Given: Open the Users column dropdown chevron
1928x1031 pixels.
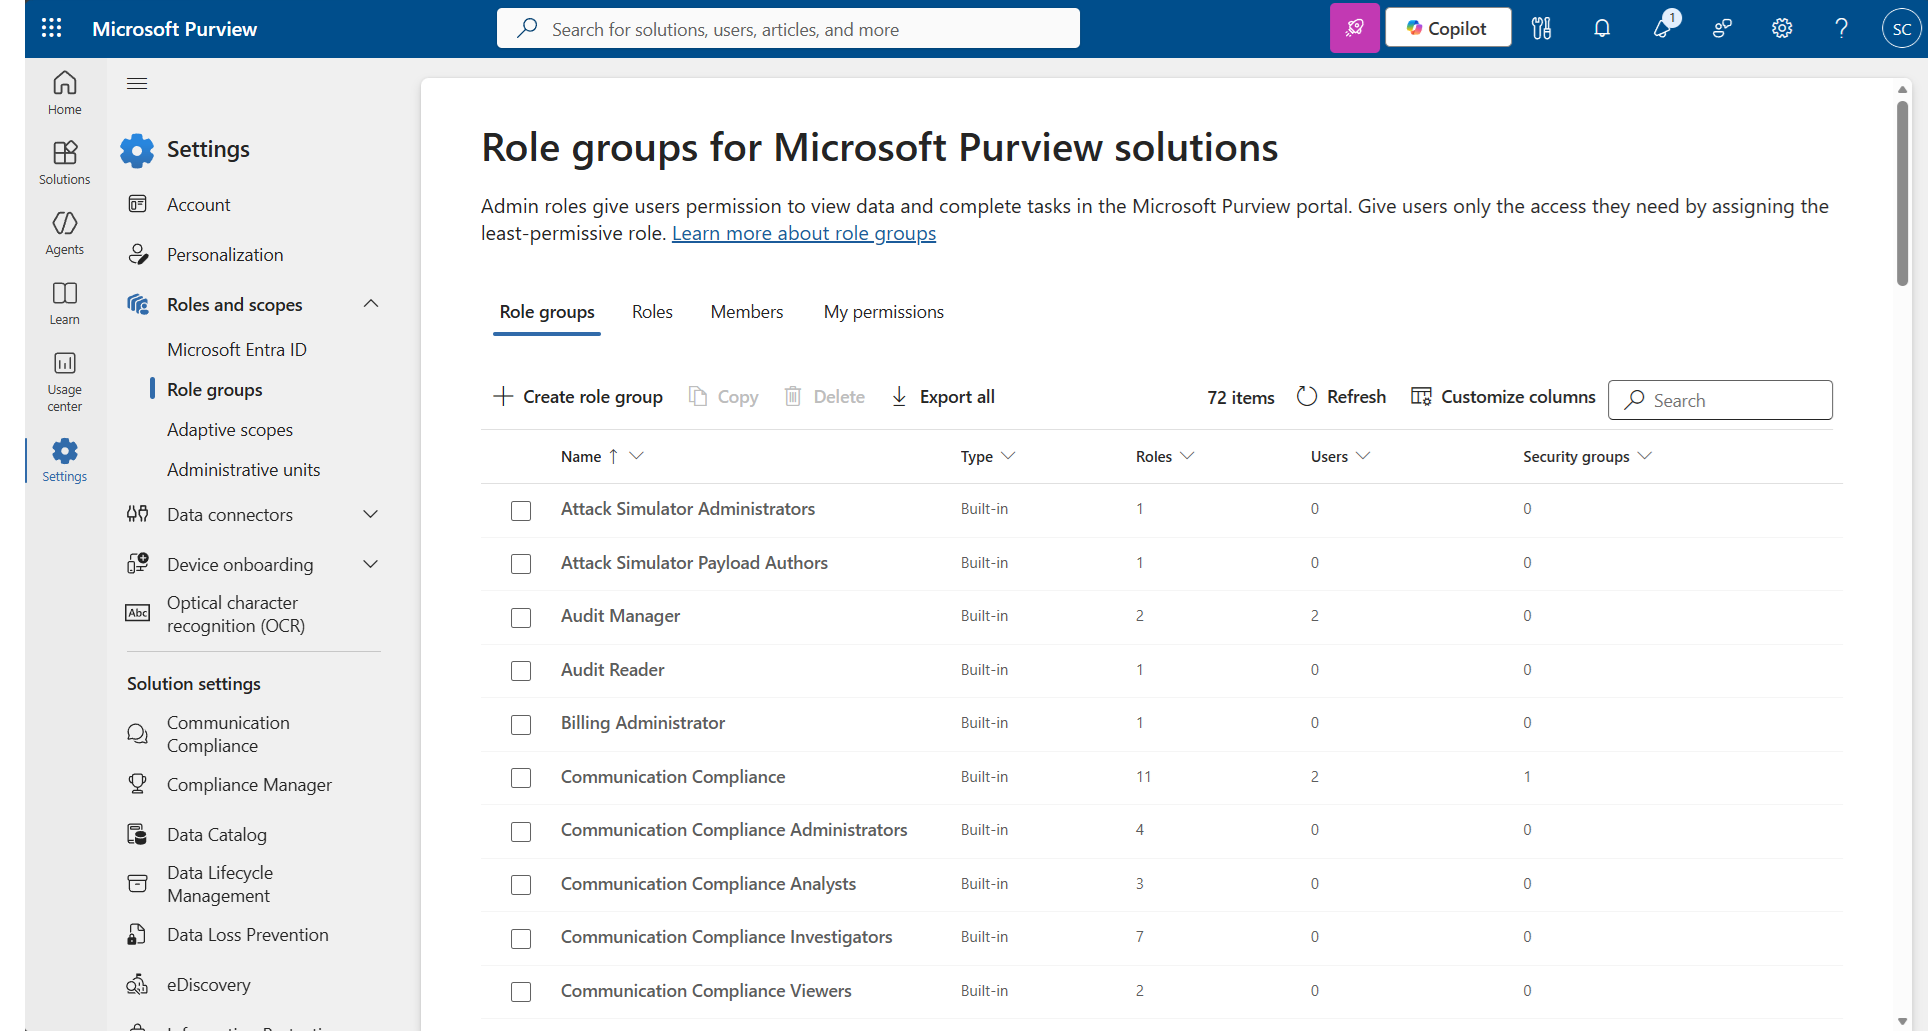Looking at the screenshot, I should 1363,456.
